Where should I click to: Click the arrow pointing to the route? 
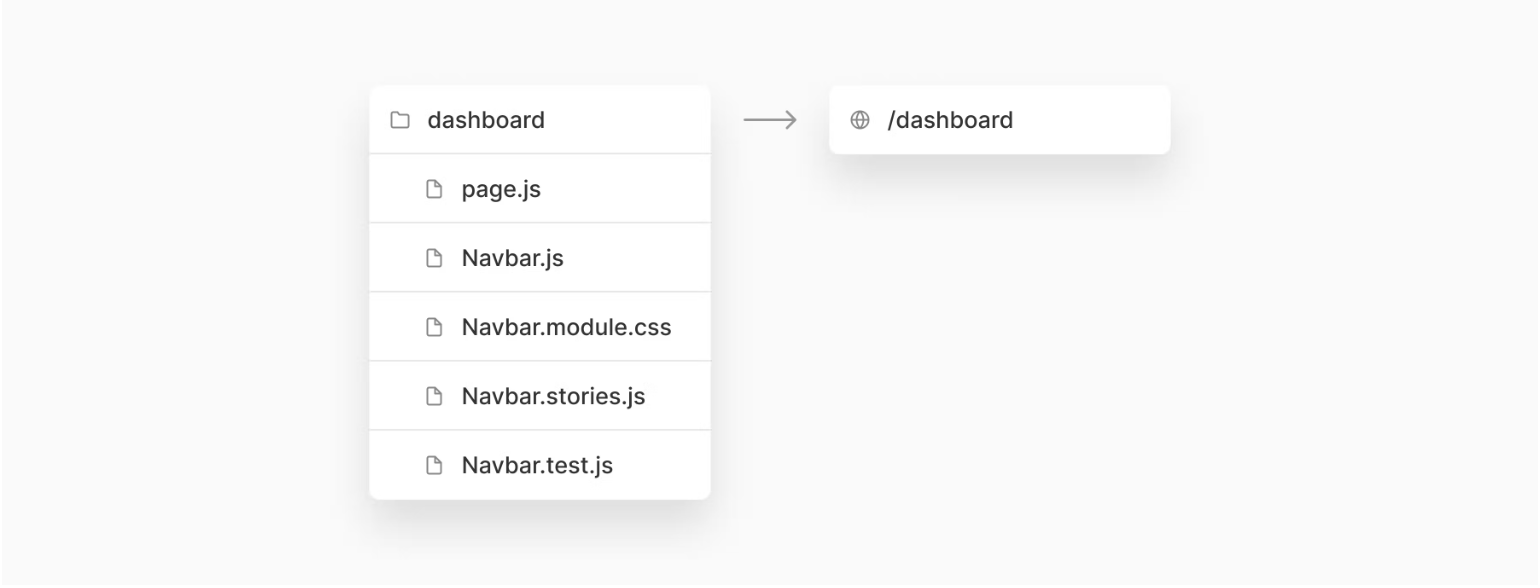click(x=769, y=121)
